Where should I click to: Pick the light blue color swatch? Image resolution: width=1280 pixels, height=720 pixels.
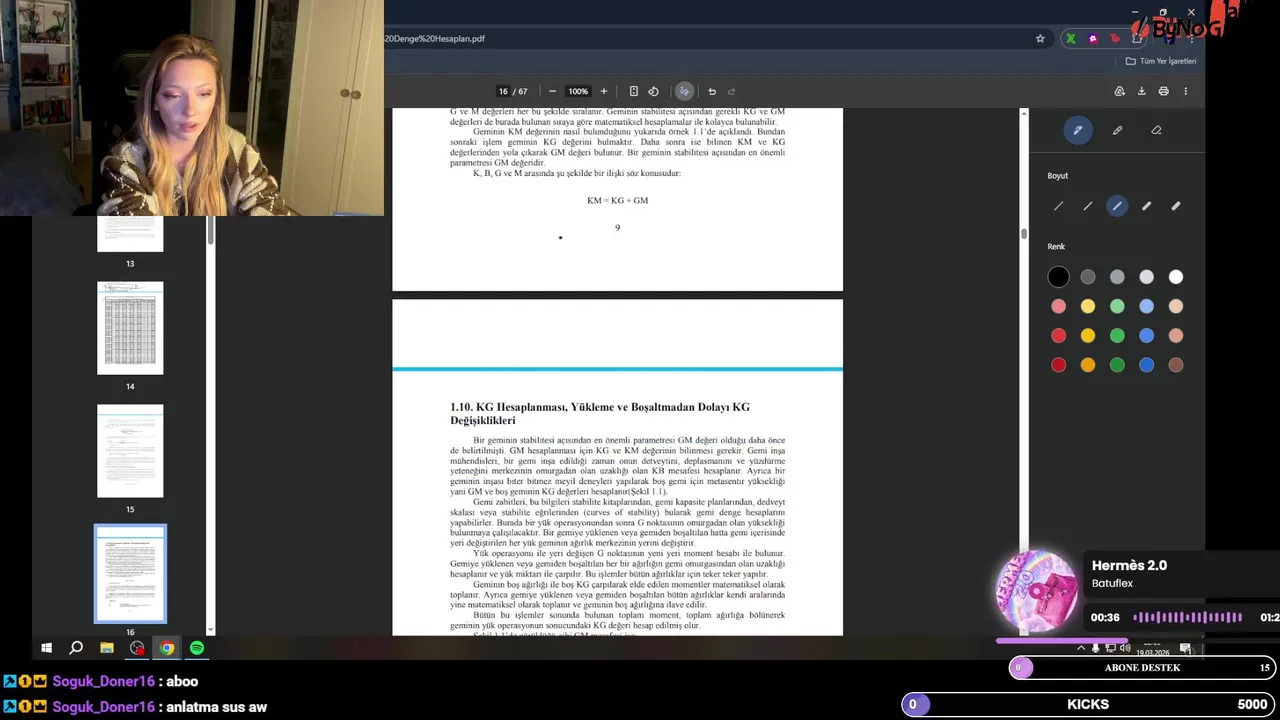(1147, 306)
